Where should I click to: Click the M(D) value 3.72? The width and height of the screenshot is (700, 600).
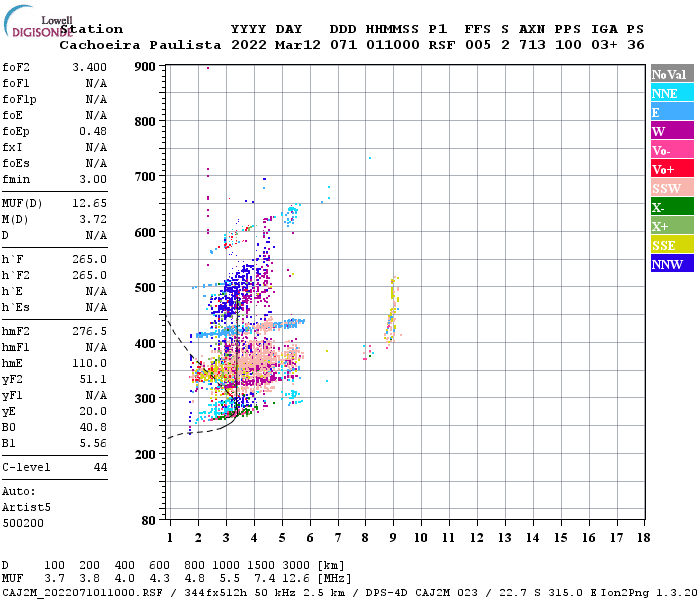pyautogui.click(x=93, y=220)
